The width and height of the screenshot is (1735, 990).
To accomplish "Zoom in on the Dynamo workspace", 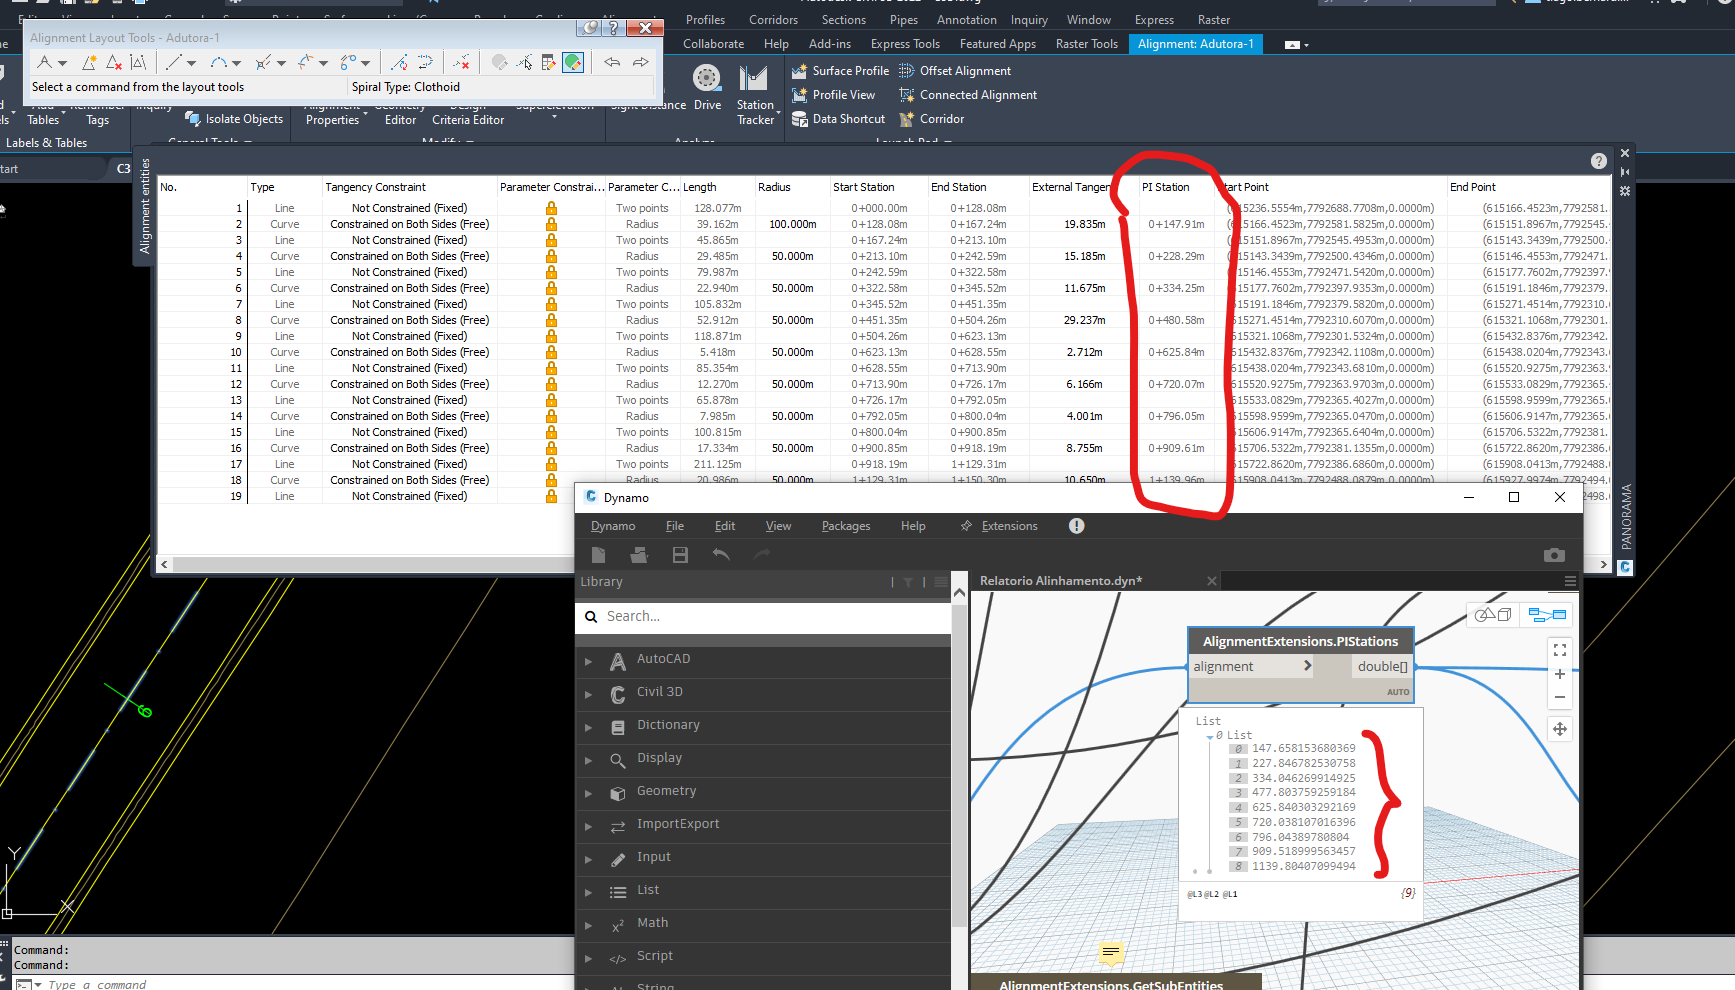I will pos(1560,675).
